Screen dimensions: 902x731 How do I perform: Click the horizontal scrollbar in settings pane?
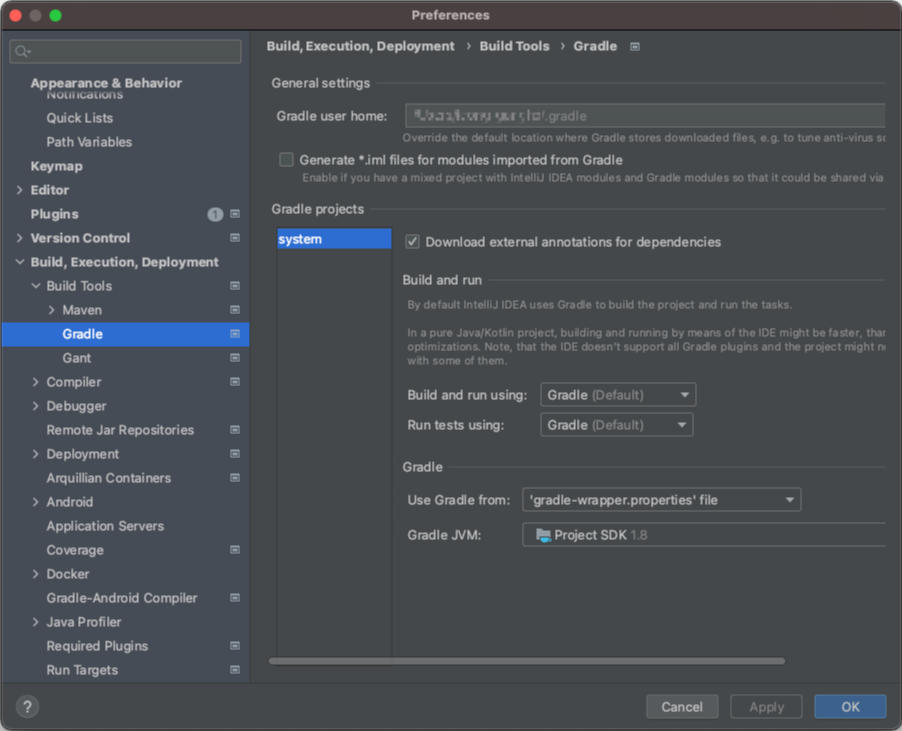[x=527, y=661]
